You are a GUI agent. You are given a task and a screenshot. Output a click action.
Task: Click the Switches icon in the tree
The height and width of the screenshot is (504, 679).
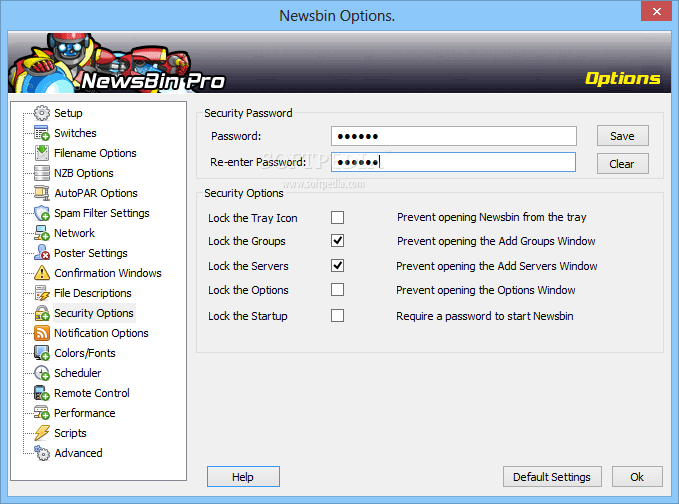[x=42, y=133]
